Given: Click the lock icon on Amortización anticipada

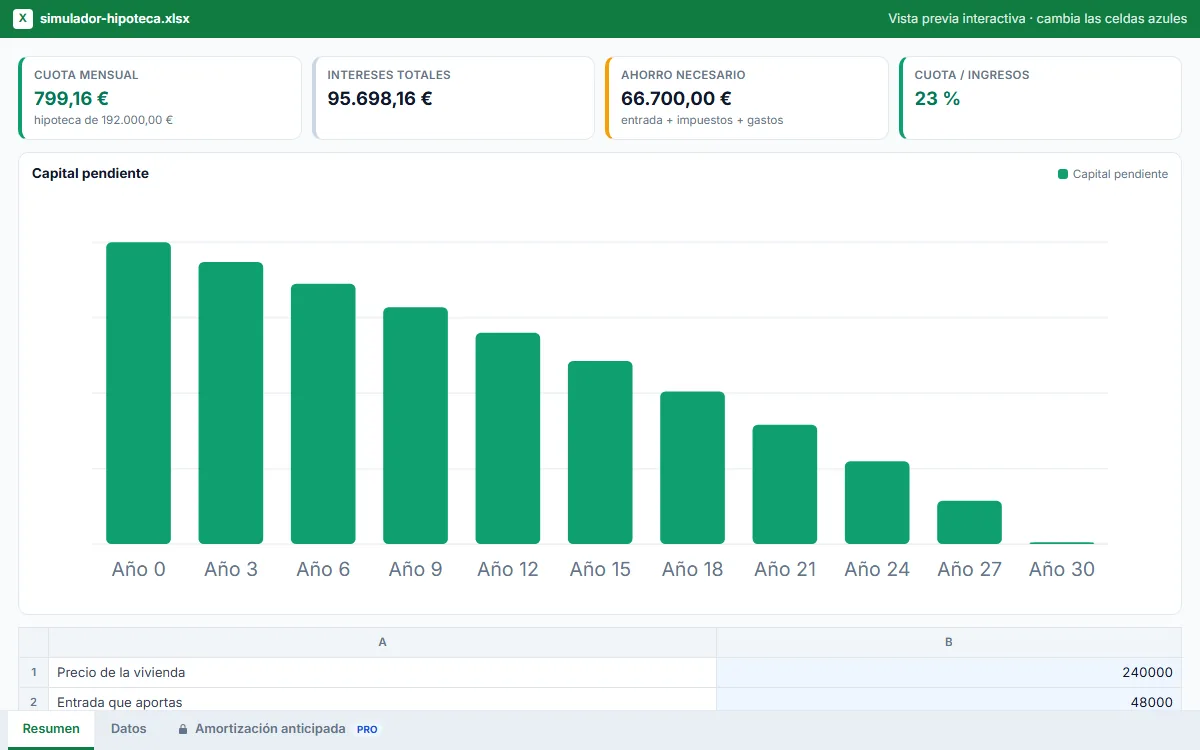Looking at the screenshot, I should [x=182, y=730].
